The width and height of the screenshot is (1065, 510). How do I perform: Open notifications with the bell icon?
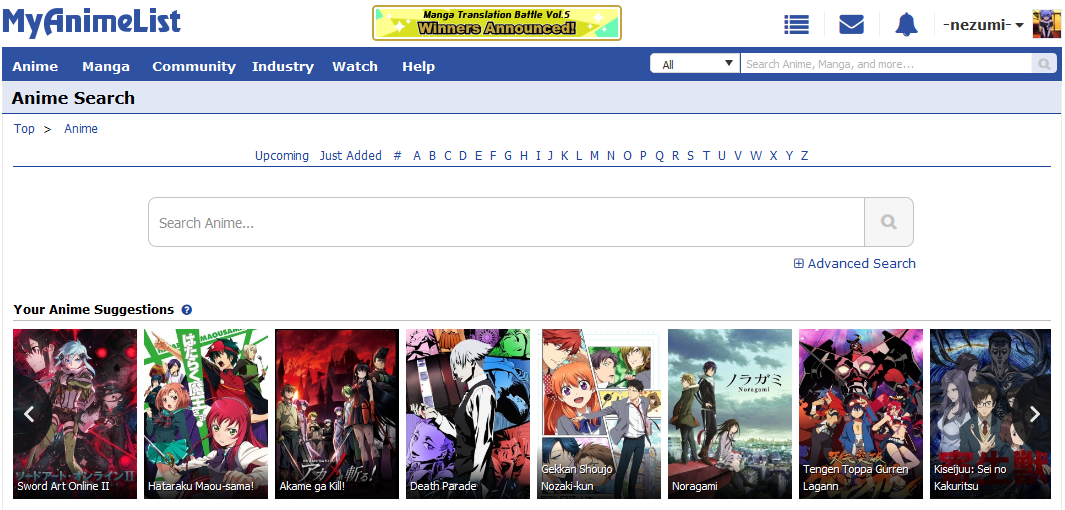(x=906, y=24)
